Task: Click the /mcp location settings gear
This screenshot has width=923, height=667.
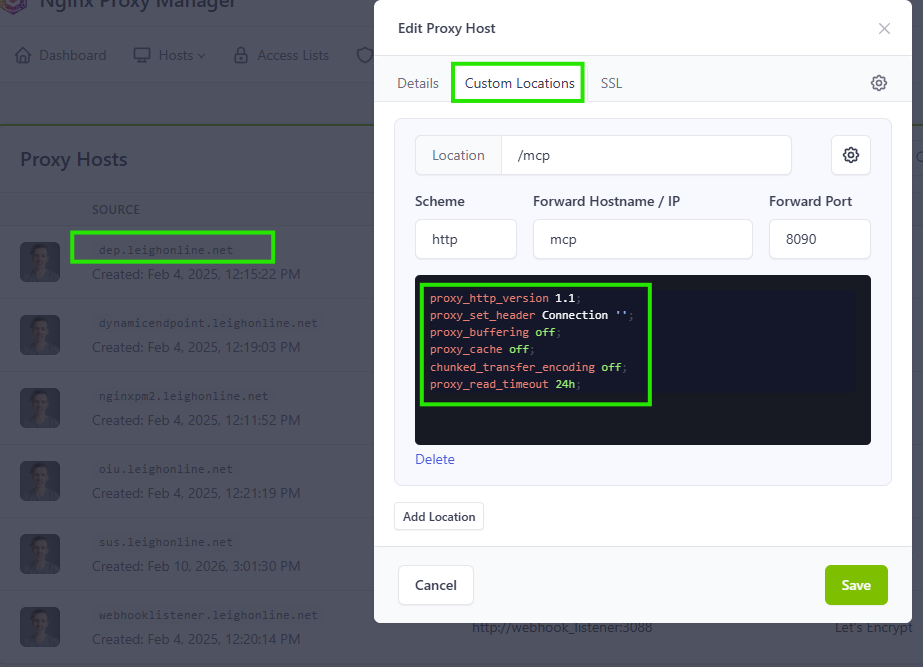Action: coord(851,155)
